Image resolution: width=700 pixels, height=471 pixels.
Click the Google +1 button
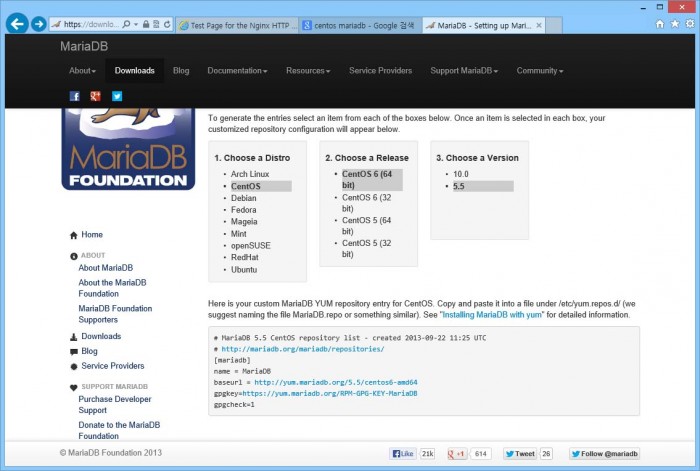tap(457, 454)
